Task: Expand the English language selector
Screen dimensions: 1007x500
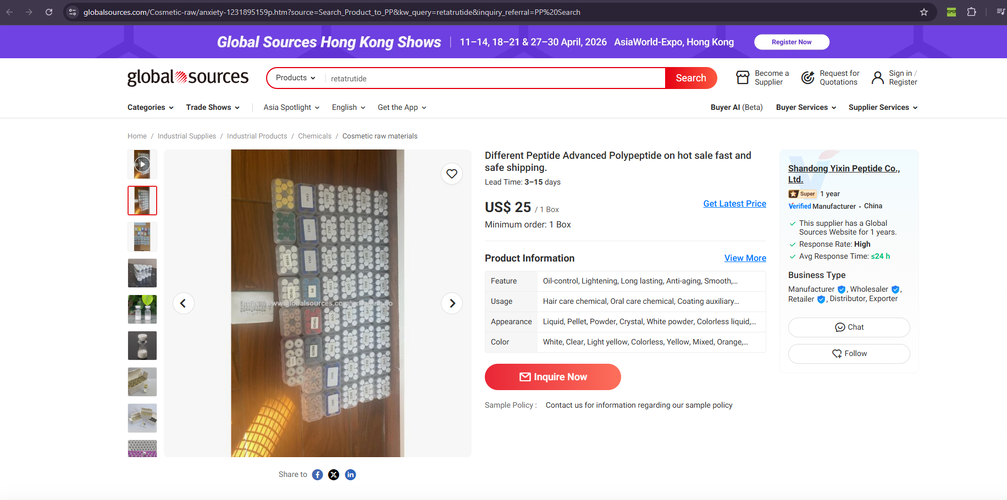Action: (348, 107)
